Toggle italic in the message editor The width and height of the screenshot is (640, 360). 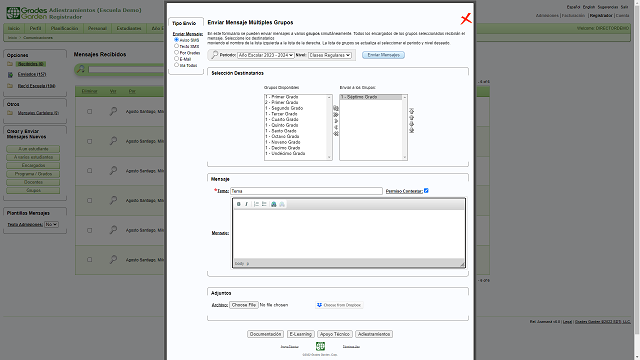tap(246, 204)
